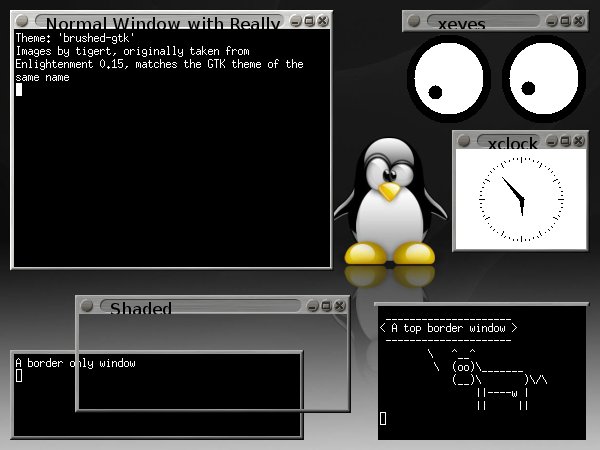The height and width of the screenshot is (450, 600).
Task: Minimize the Shaded window
Action: point(312,306)
